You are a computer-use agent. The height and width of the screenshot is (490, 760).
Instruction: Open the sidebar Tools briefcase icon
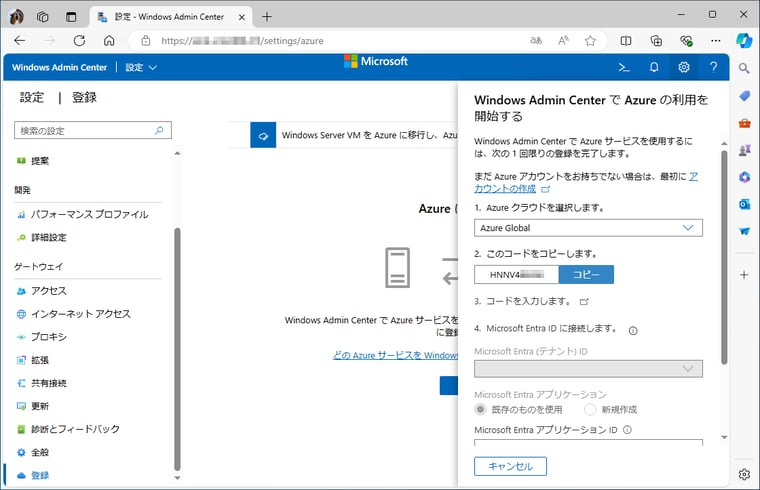coord(744,123)
